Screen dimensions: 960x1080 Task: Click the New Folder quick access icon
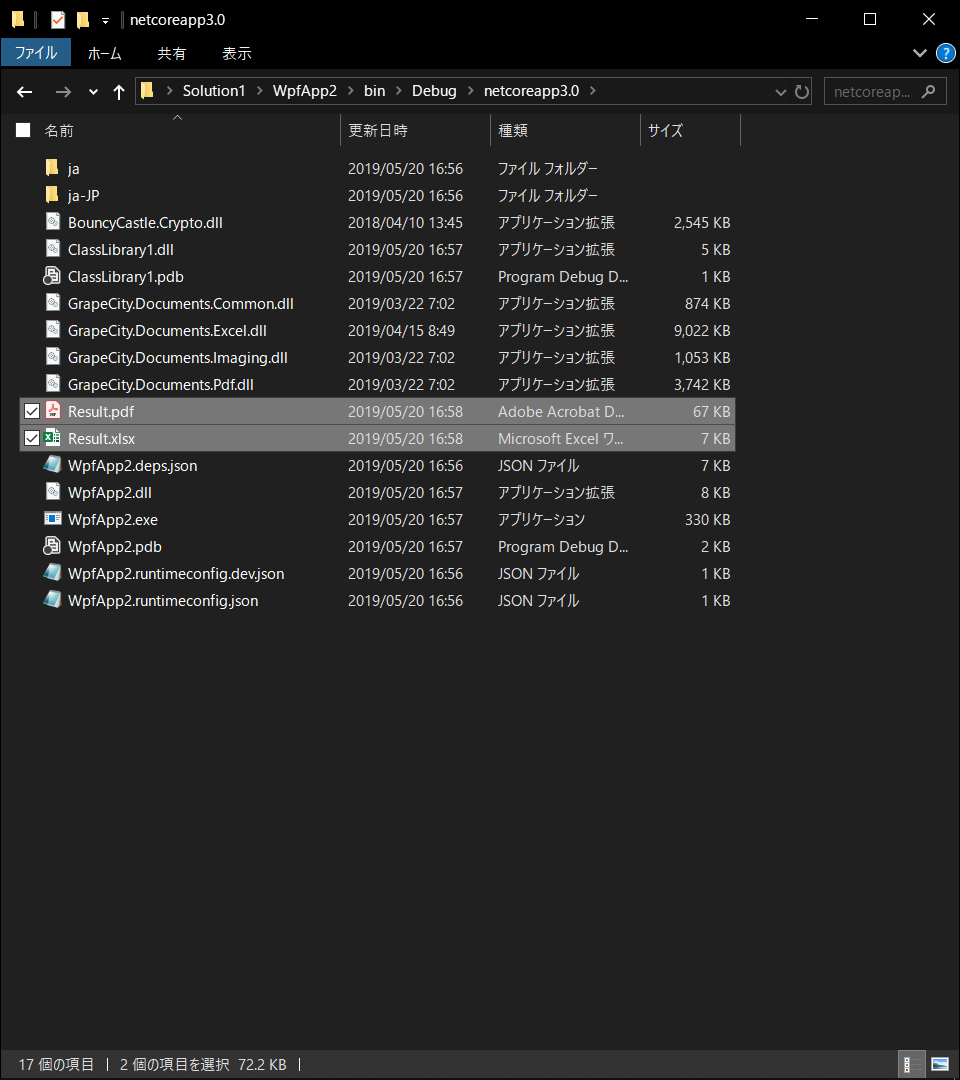click(x=83, y=20)
